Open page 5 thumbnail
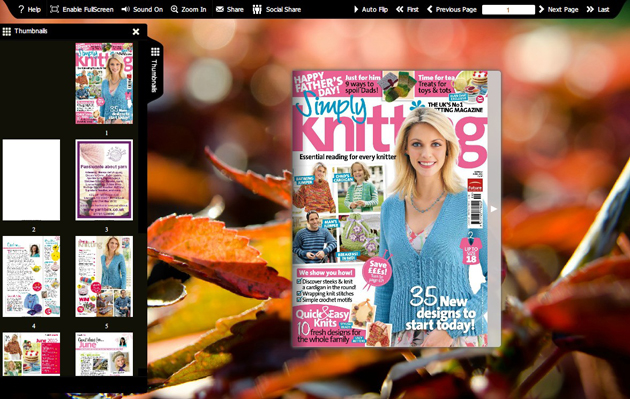 coord(104,276)
